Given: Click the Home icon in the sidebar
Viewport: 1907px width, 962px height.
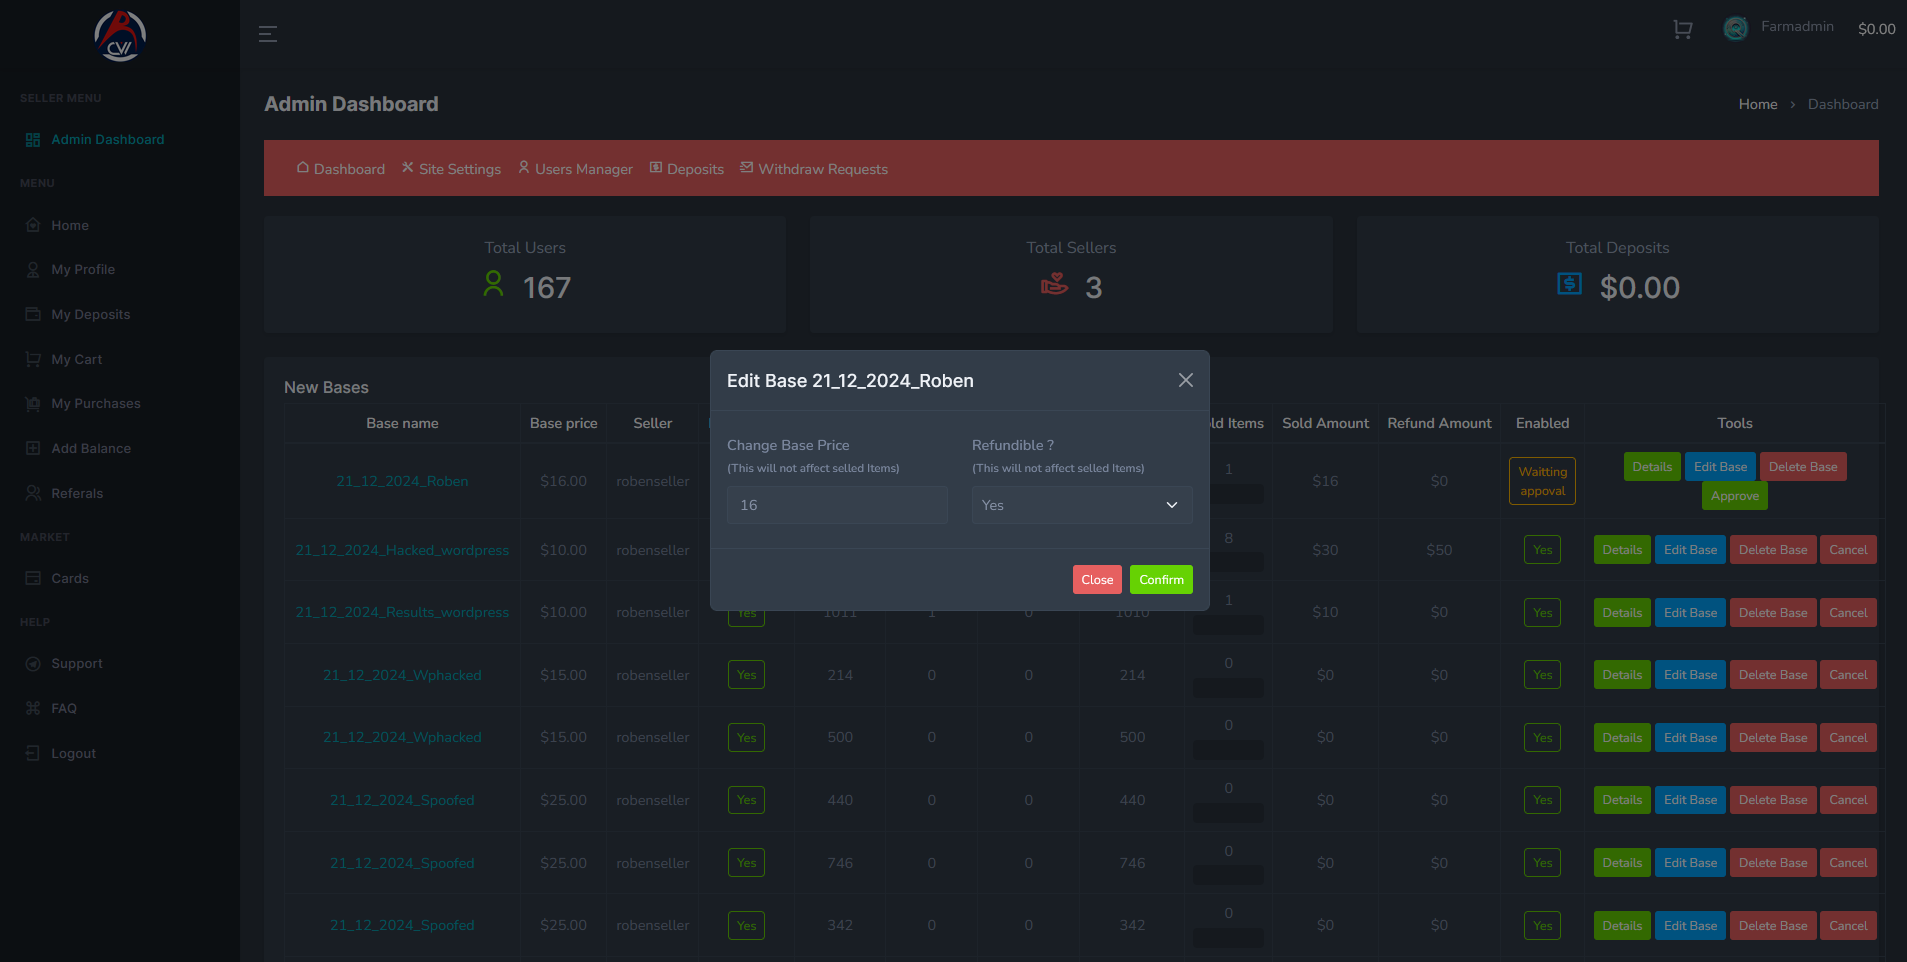Looking at the screenshot, I should click(x=33, y=226).
